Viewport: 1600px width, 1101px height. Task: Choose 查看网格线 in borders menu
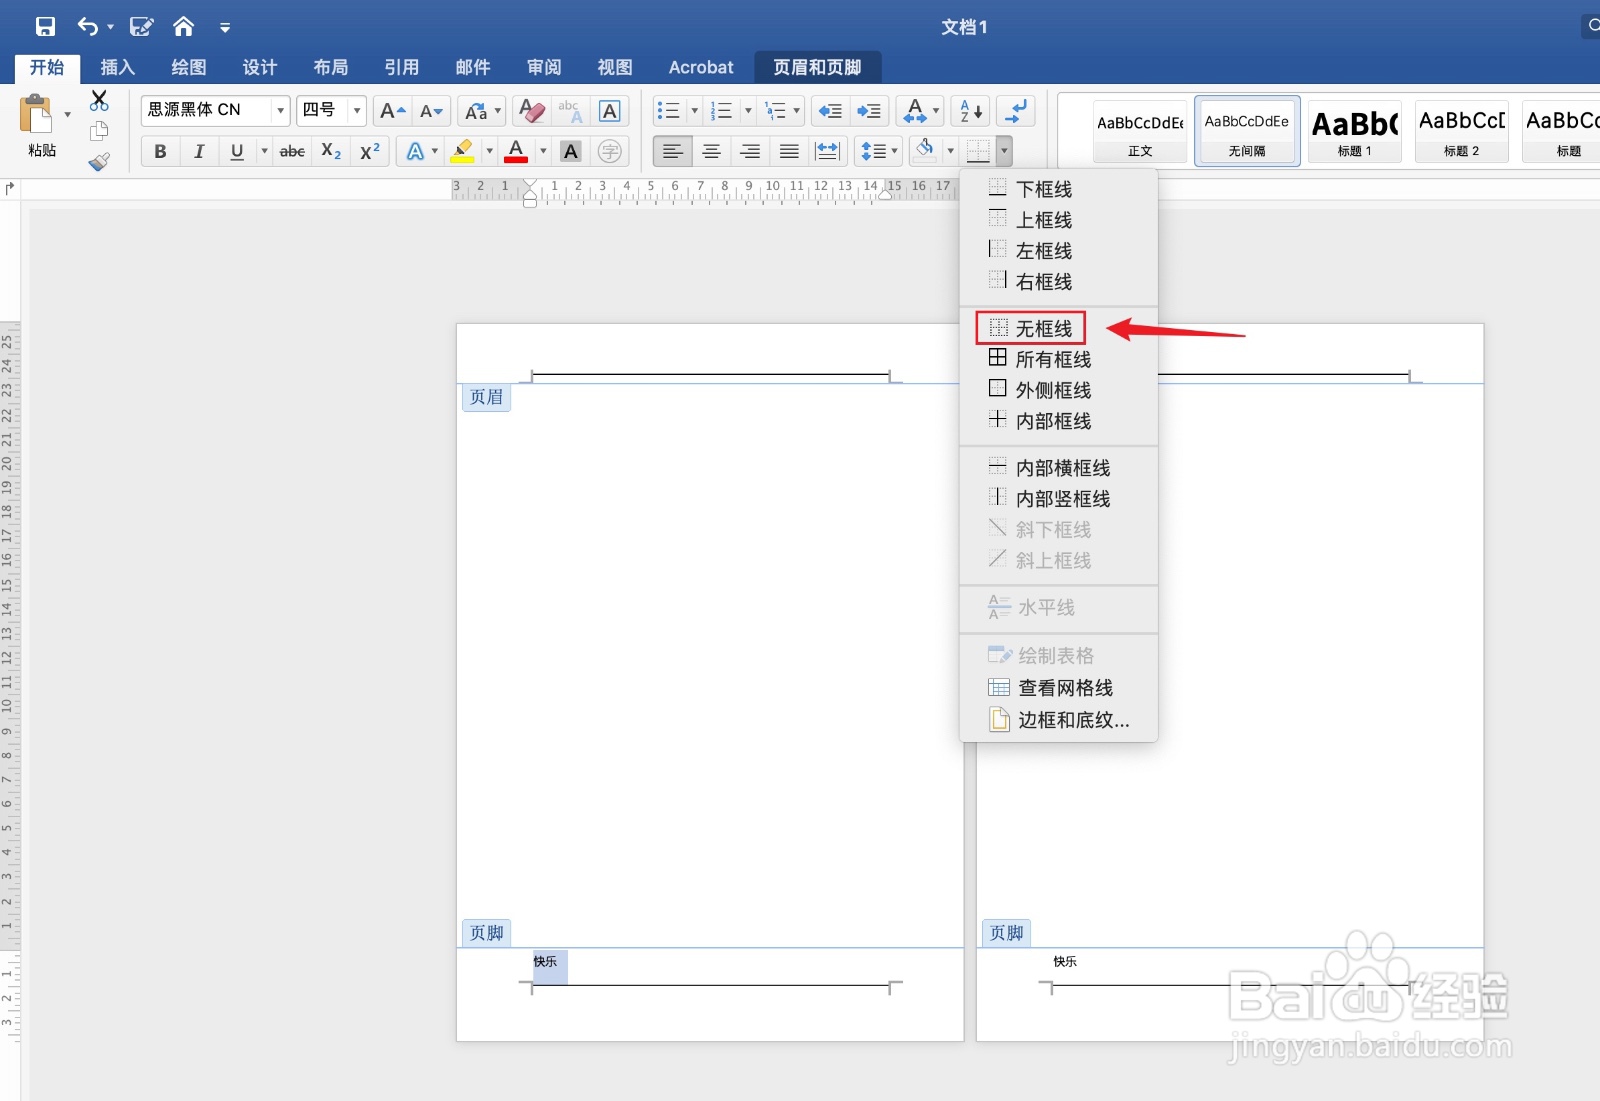(x=1058, y=688)
